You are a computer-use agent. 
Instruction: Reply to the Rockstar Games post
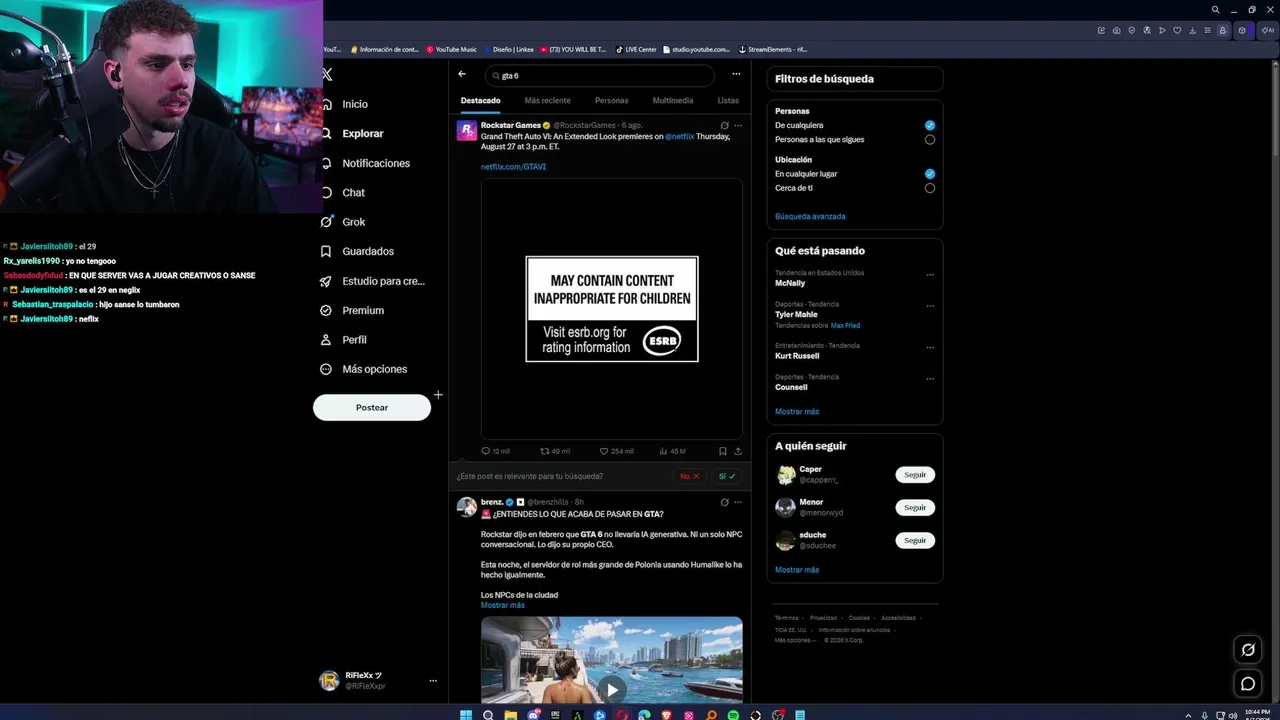(x=495, y=451)
